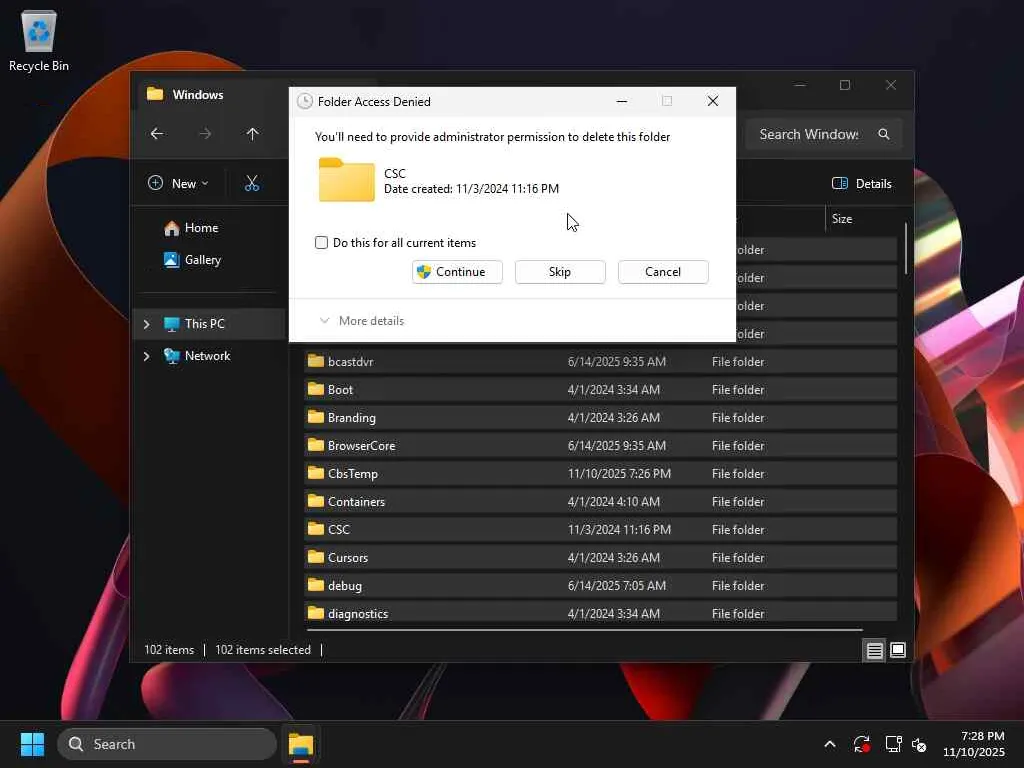Select the Branding folder

pyautogui.click(x=601, y=418)
